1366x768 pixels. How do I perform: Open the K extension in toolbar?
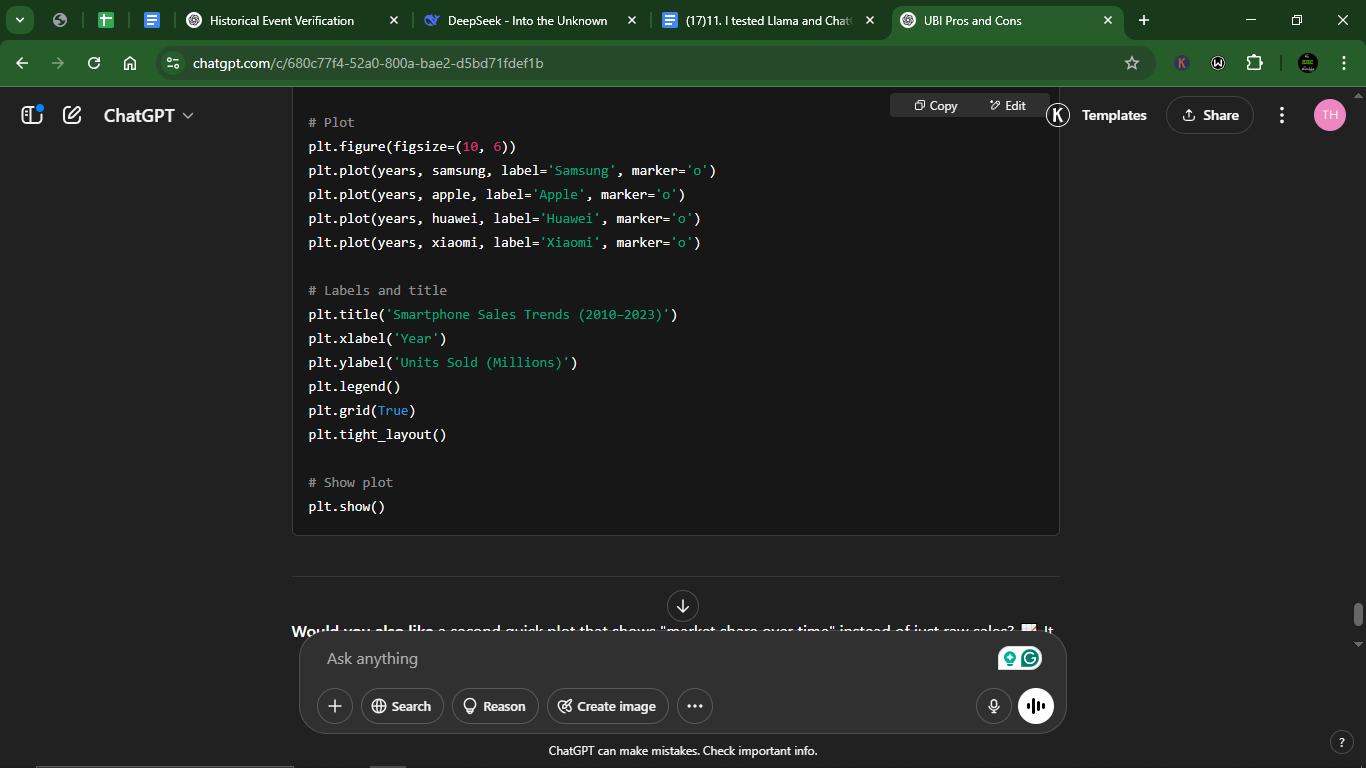pos(1182,63)
